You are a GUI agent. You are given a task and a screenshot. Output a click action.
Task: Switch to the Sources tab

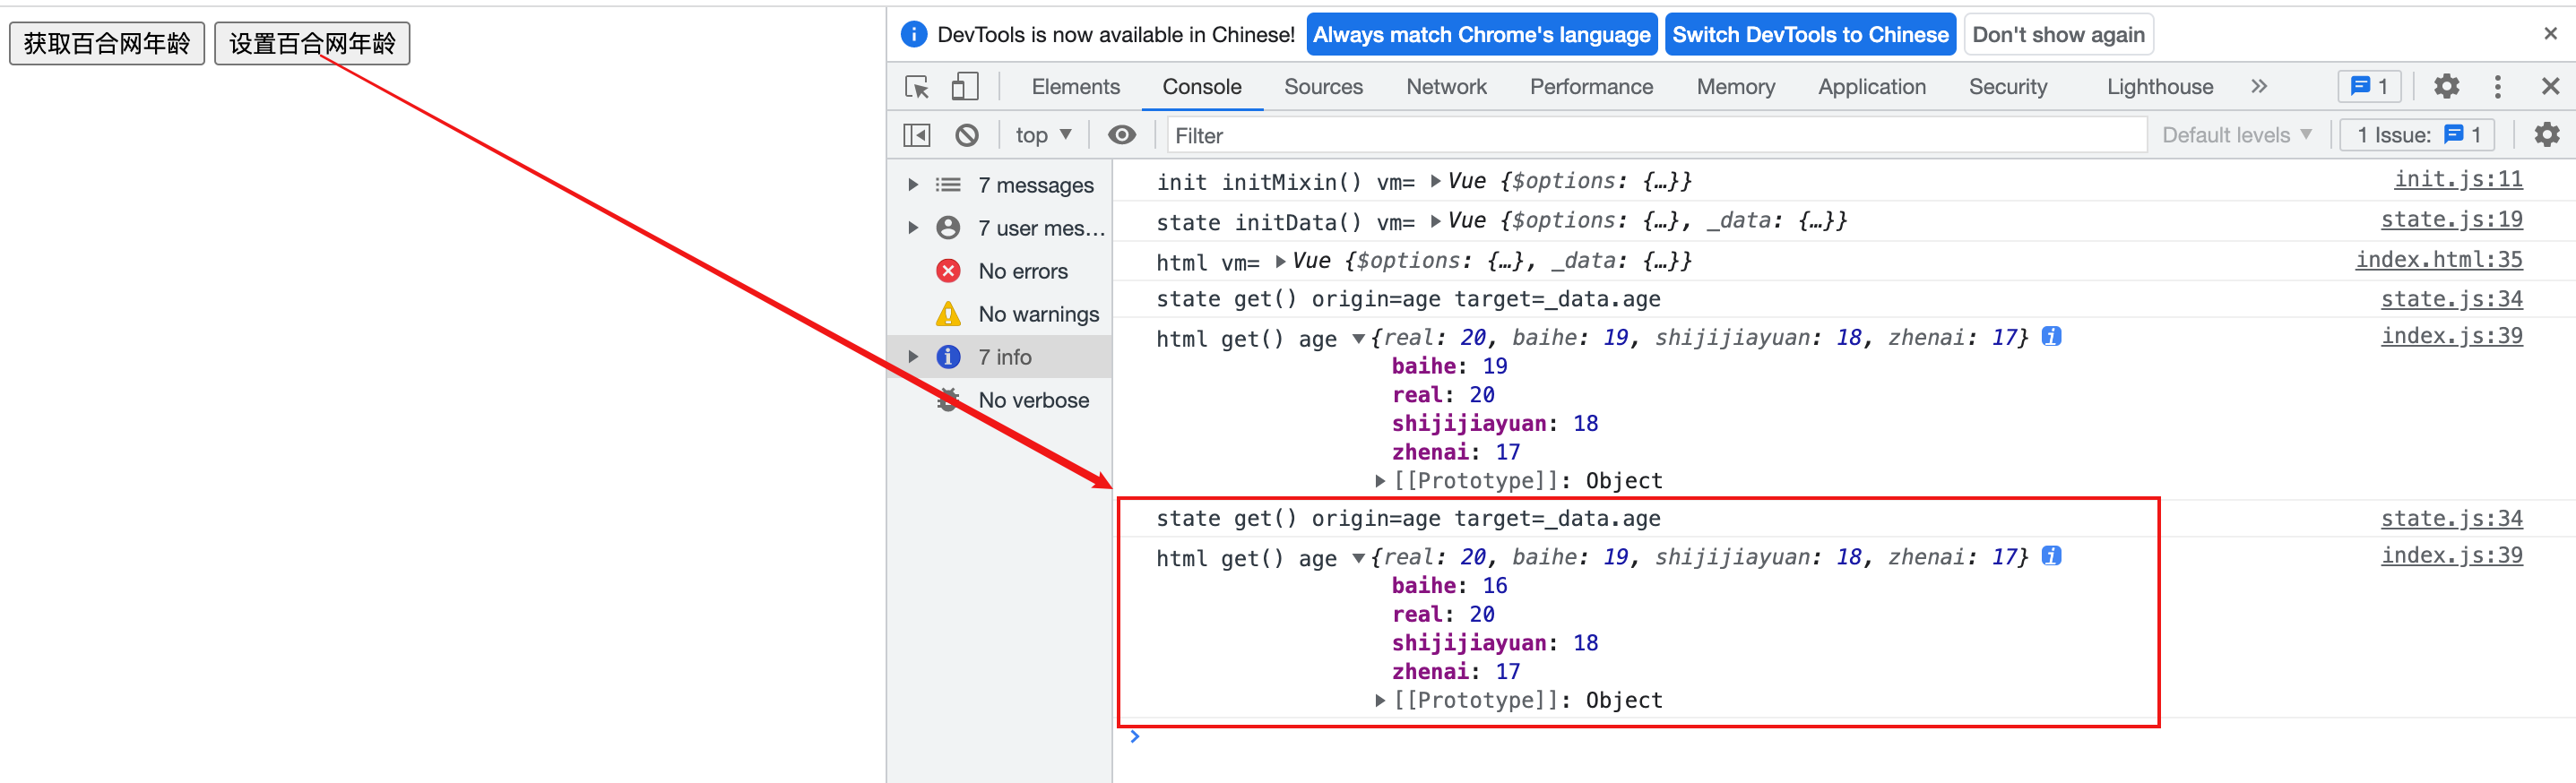click(1323, 87)
